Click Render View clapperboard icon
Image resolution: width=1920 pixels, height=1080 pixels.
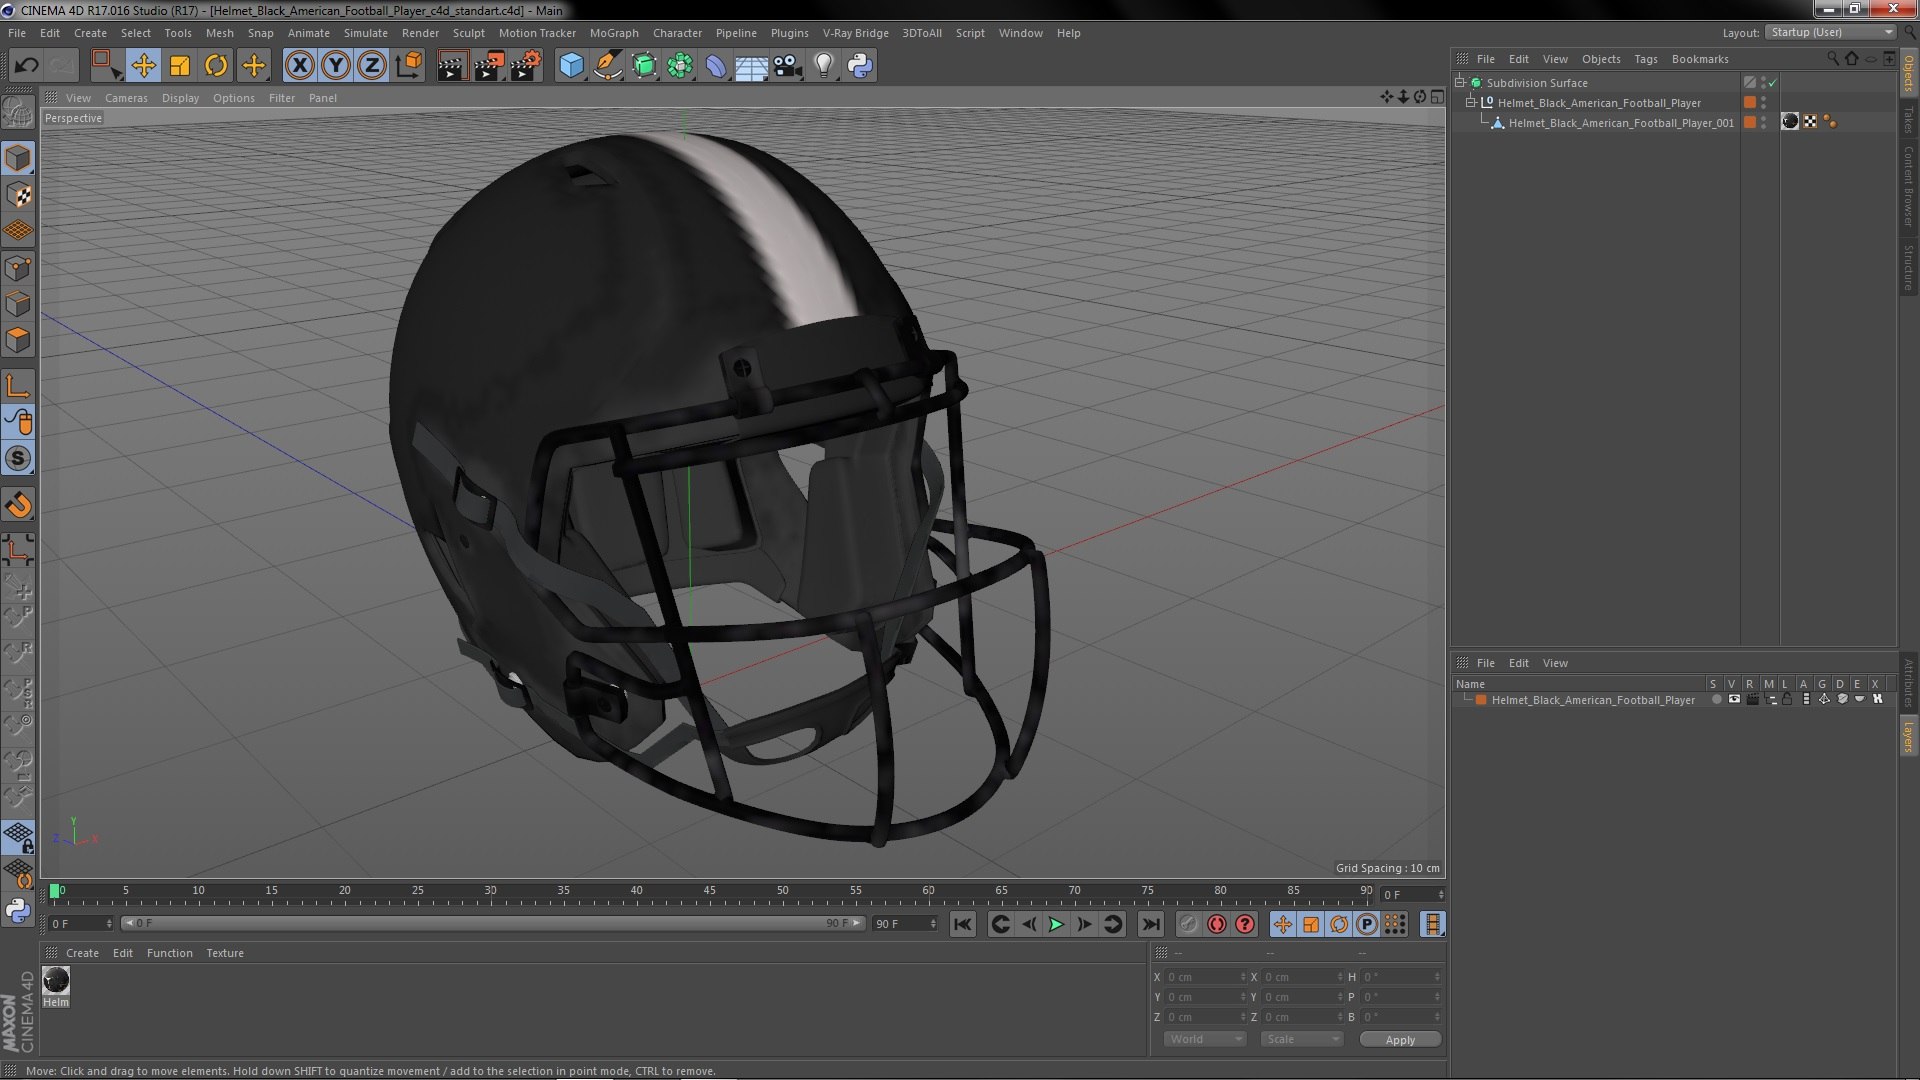[452, 66]
